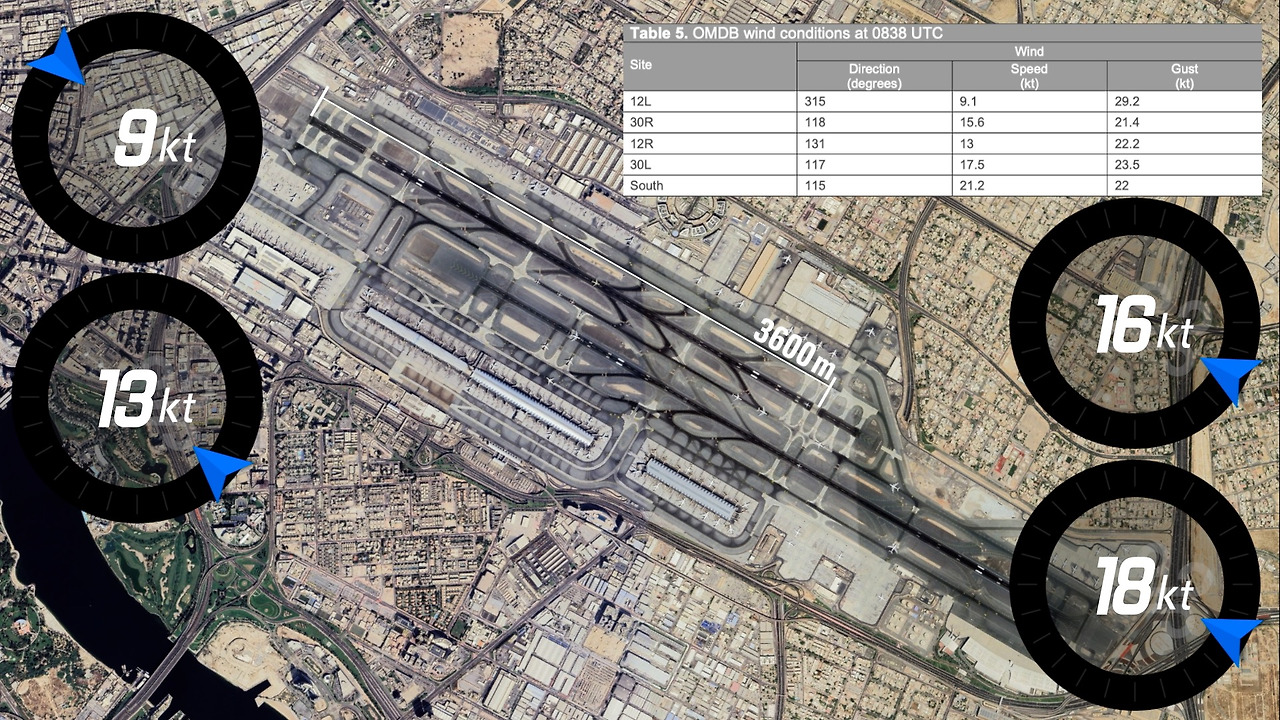
Task: Click speed cell "13" in the 12R table row
Action: [x=1029, y=143]
